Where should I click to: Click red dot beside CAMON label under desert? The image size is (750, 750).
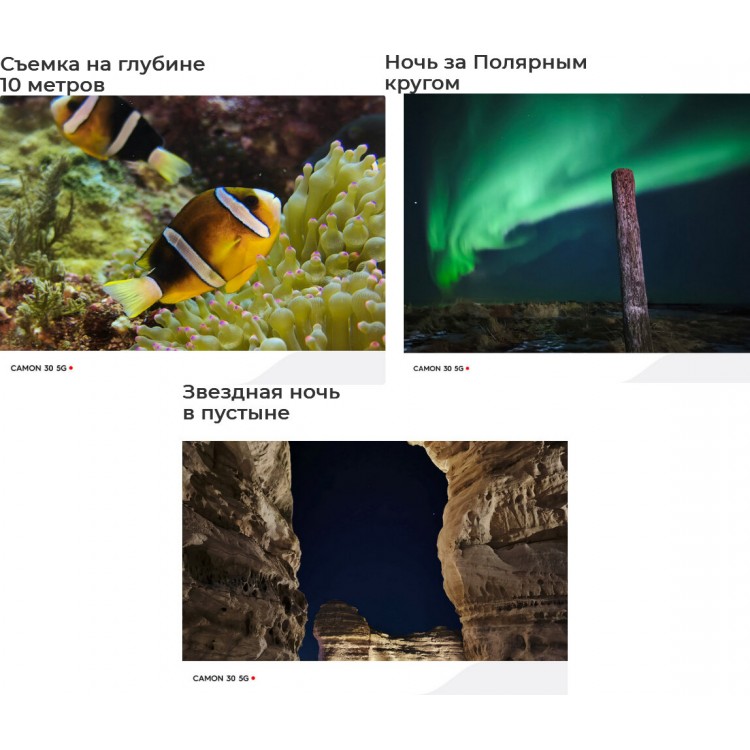[x=253, y=678]
